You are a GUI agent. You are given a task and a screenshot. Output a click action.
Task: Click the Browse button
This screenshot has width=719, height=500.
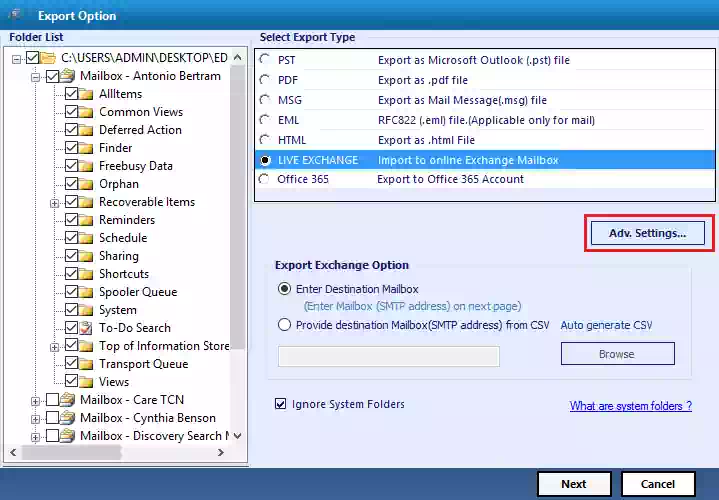click(618, 354)
